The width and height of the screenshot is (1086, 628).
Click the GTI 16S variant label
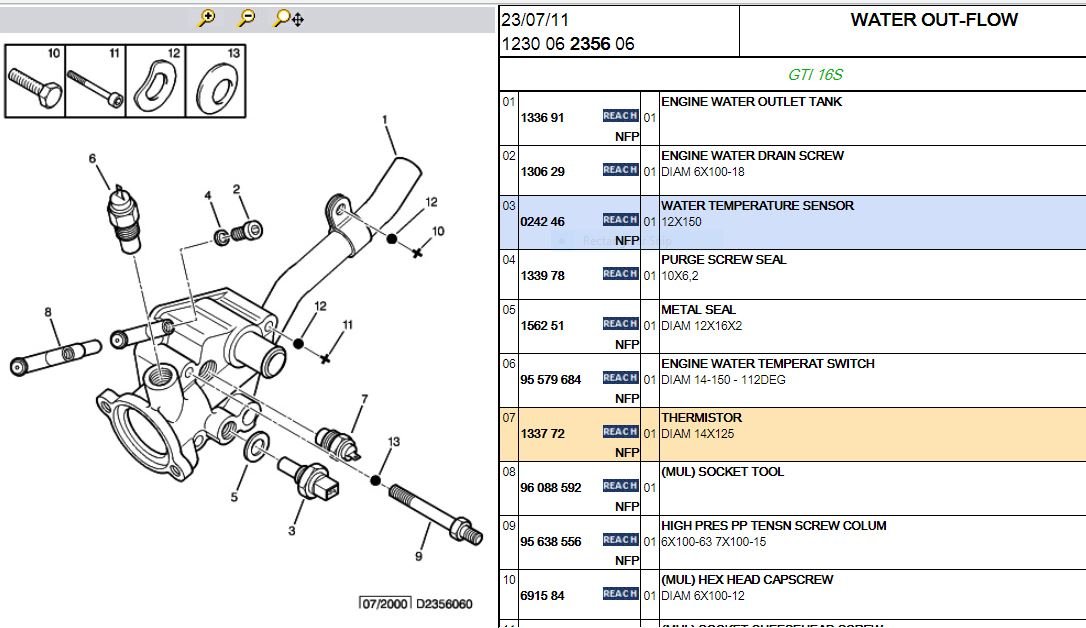click(815, 74)
